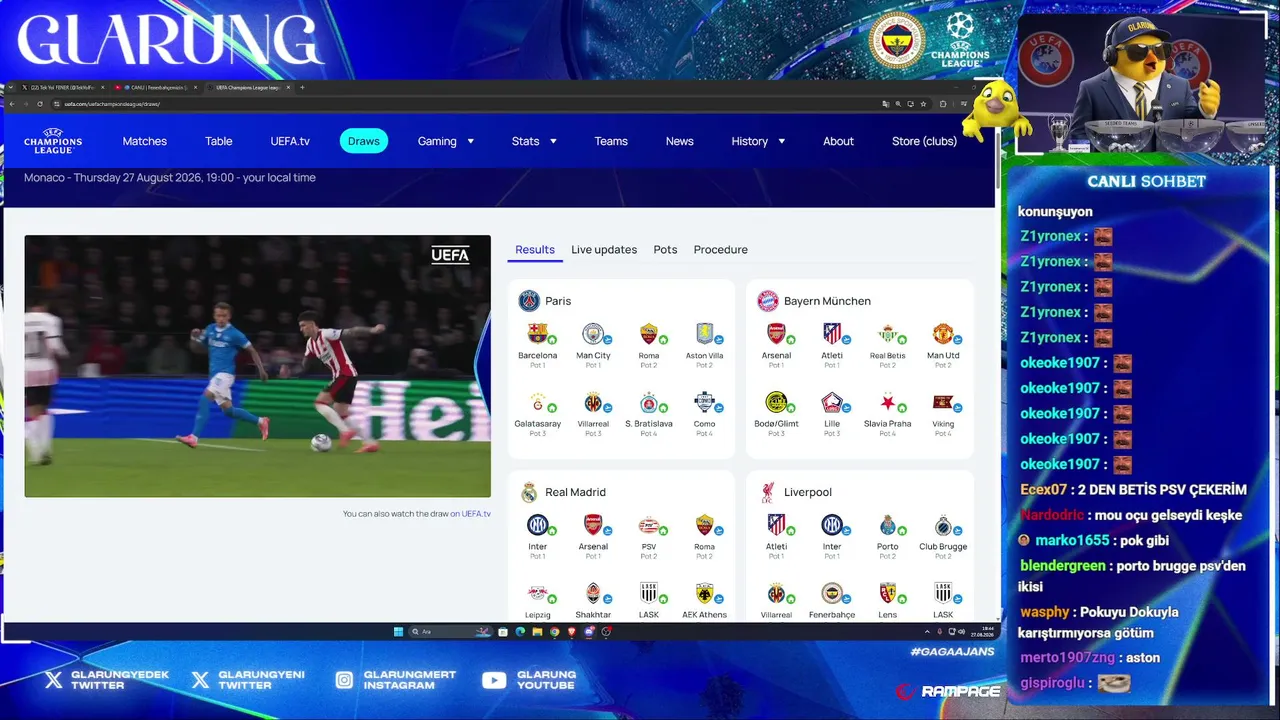
Task: Click Ecex07's chat message about Betis PSV
Action: click(1133, 490)
